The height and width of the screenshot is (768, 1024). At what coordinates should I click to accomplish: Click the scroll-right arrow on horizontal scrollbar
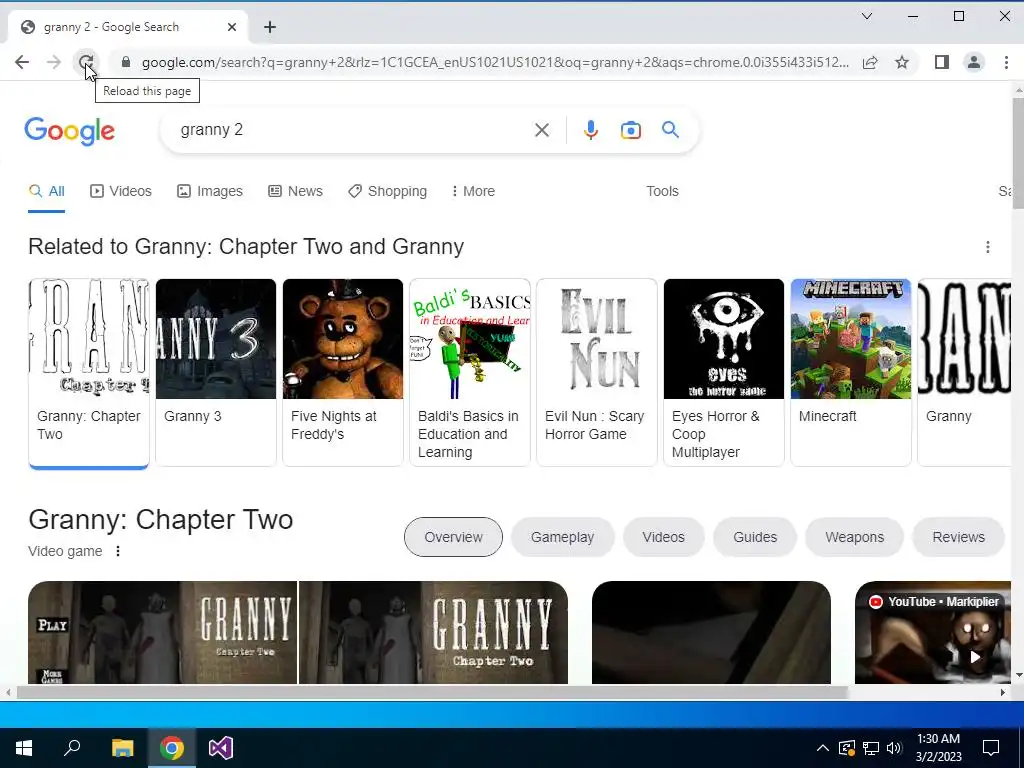click(1003, 692)
